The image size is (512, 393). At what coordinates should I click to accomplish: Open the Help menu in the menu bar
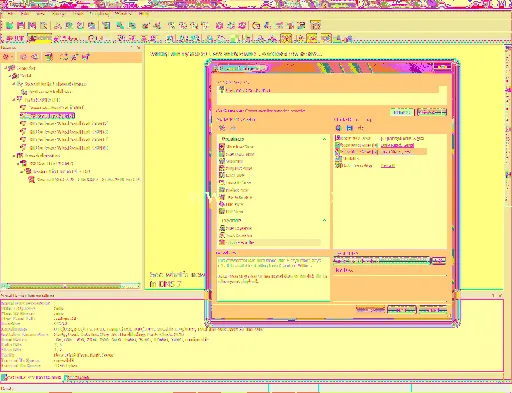tap(144, 14)
